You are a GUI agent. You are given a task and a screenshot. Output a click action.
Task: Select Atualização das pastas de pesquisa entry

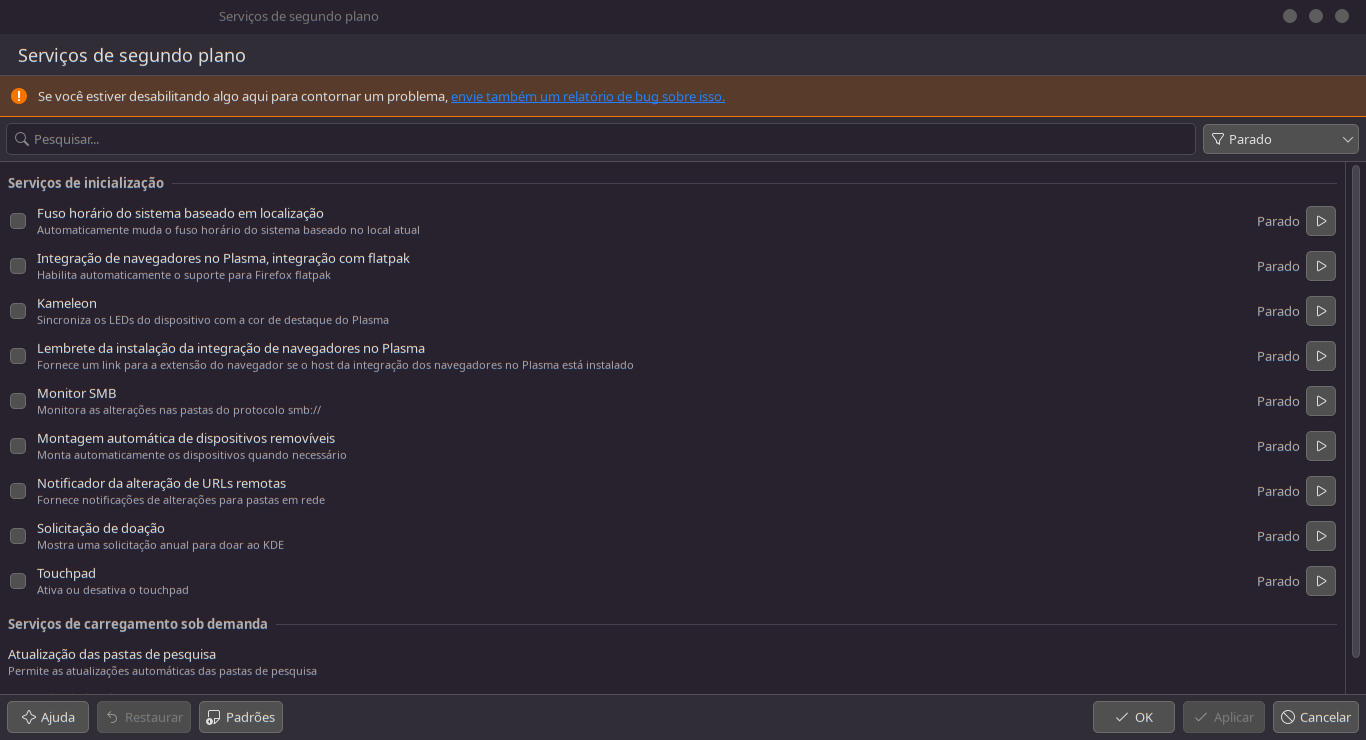pyautogui.click(x=112, y=655)
